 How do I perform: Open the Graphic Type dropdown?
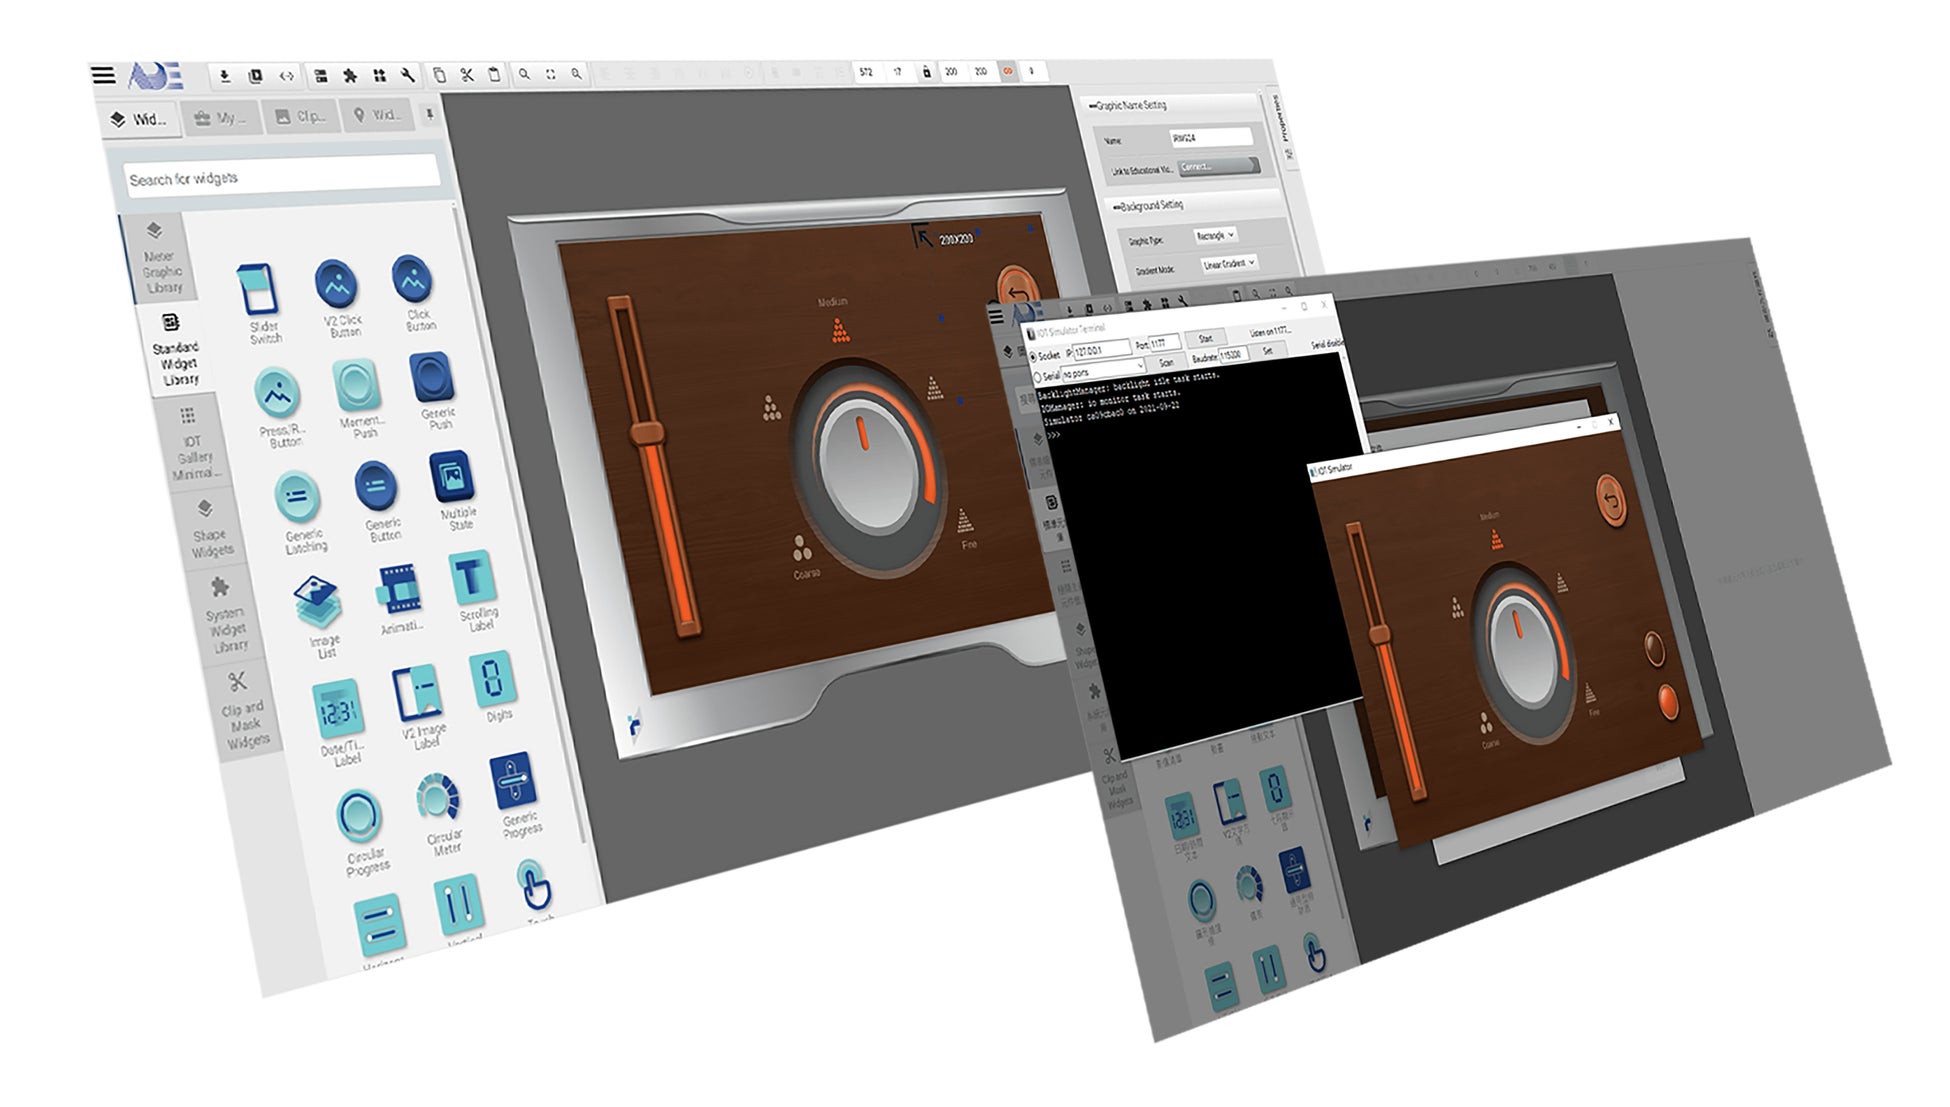(x=1215, y=236)
